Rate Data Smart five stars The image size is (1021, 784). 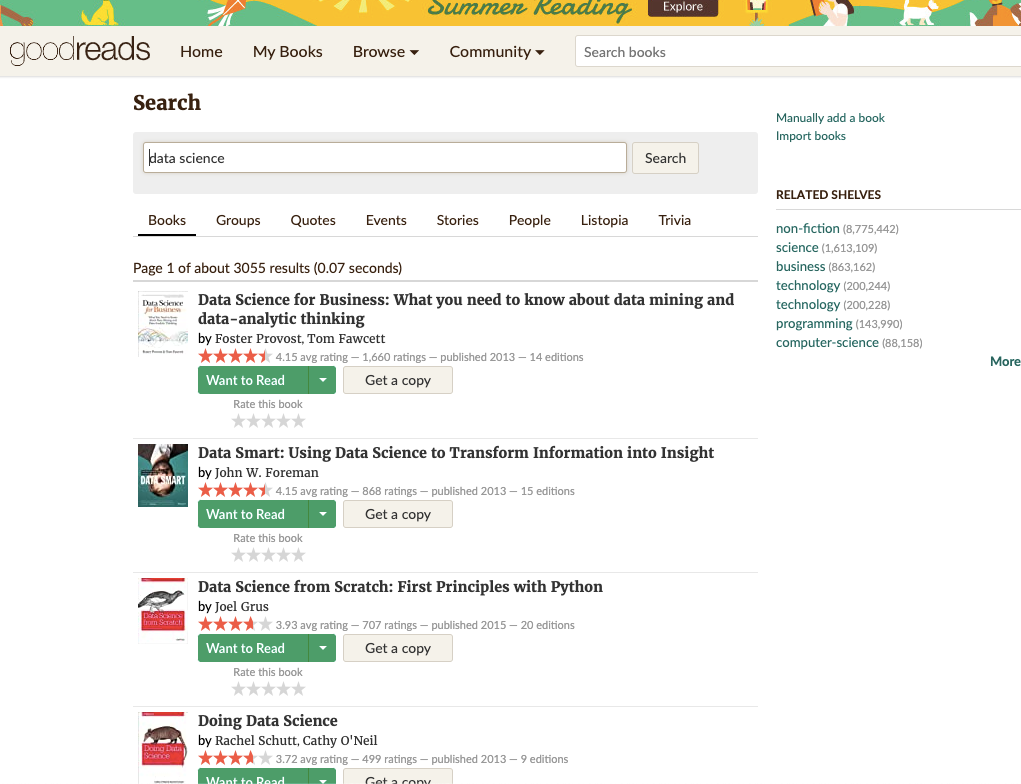(x=298, y=555)
